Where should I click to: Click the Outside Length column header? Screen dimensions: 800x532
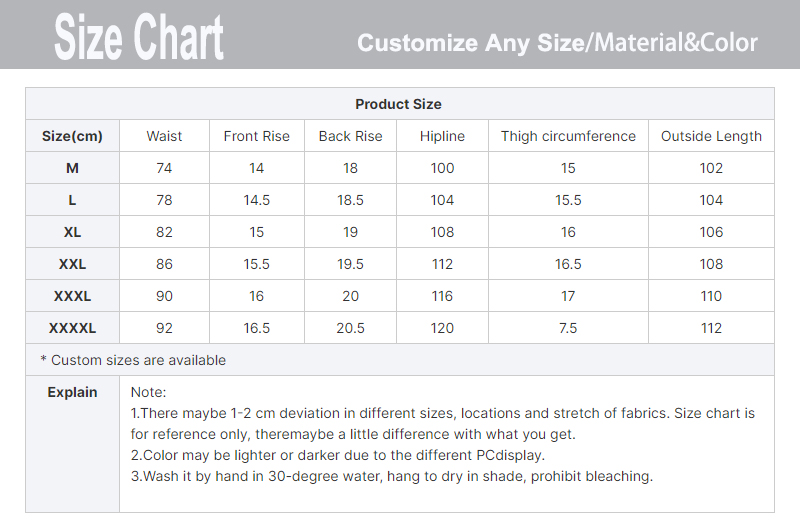711,136
